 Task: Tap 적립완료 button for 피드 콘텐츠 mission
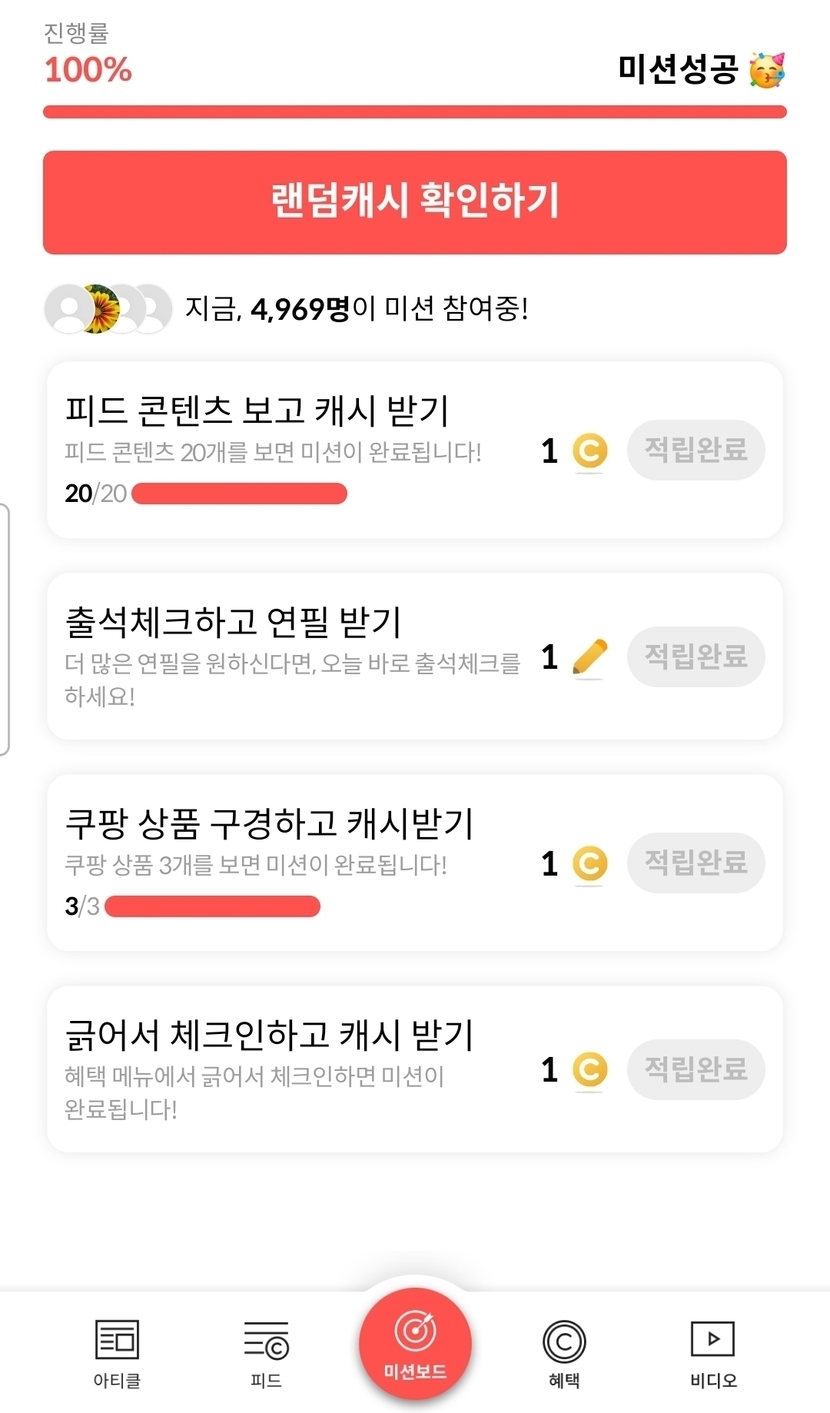(x=696, y=450)
